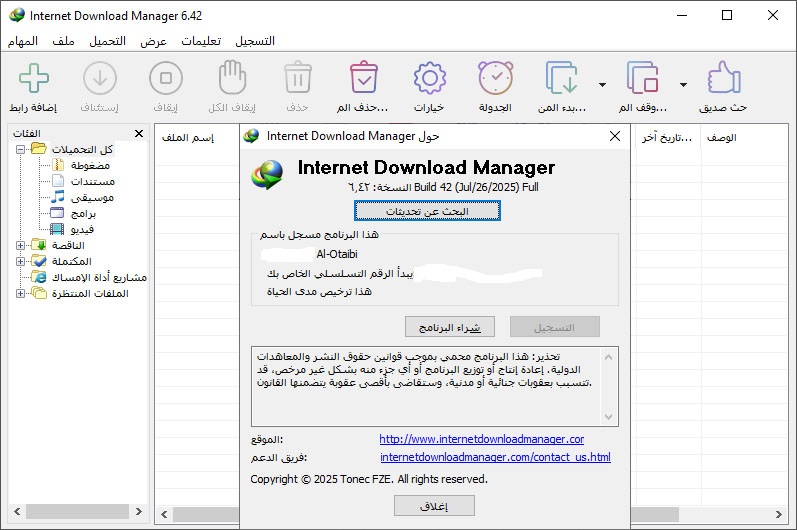The image size is (797, 530).
Task: Expand the الناقصة tree node
Action: (20, 245)
